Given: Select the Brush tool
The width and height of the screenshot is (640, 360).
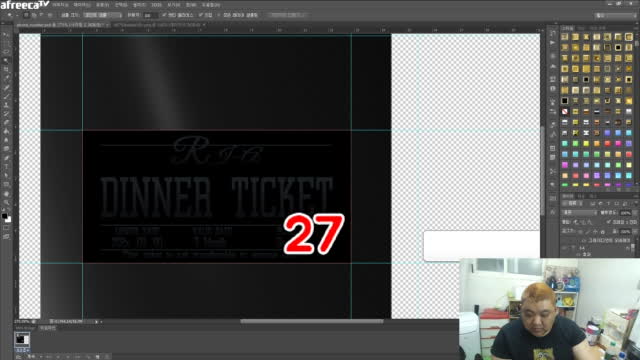Looking at the screenshot, I should [6, 96].
